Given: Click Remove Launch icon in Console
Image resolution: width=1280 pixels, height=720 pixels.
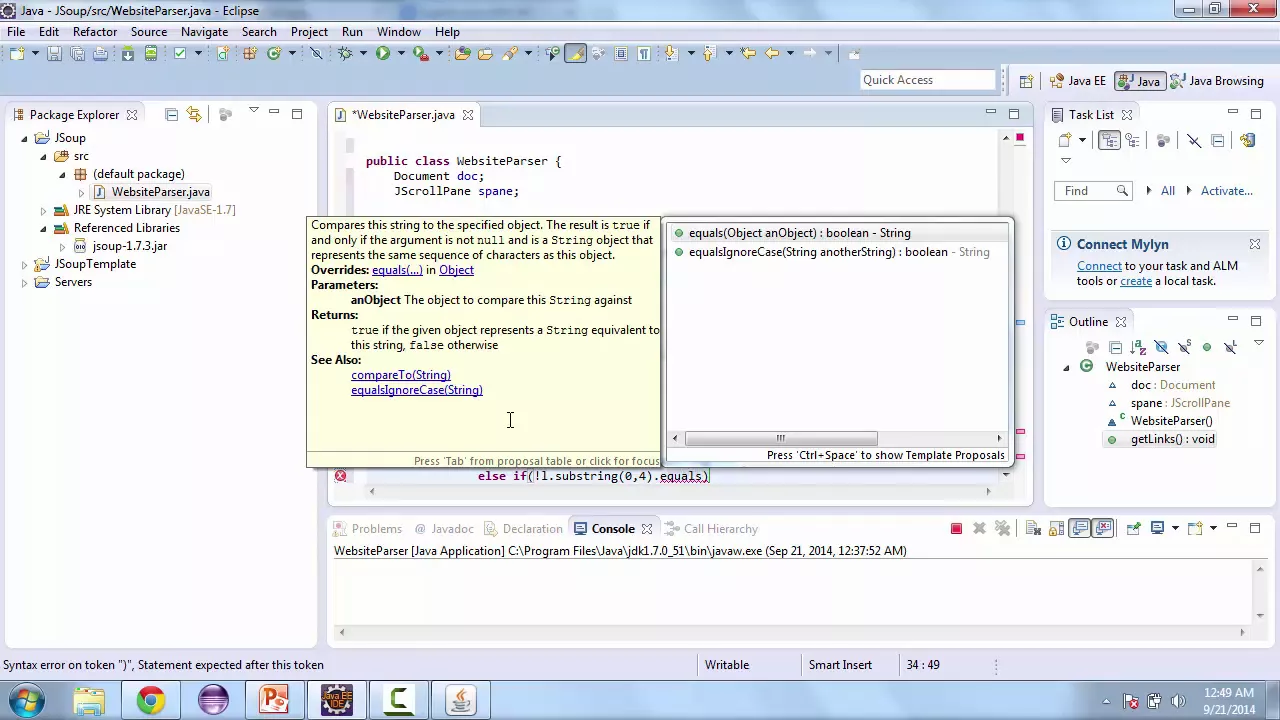Looking at the screenshot, I should coord(979,528).
